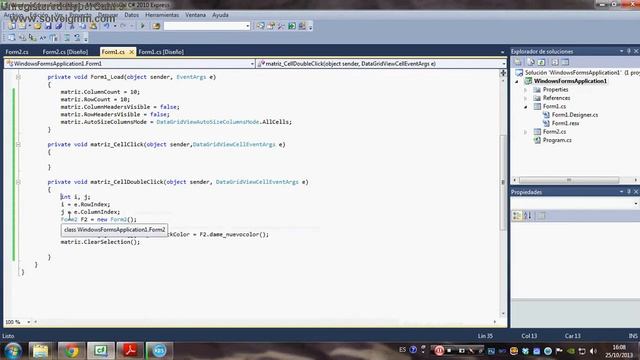Click the Save All icon
The width and height of the screenshot is (640, 360).
[58, 26]
